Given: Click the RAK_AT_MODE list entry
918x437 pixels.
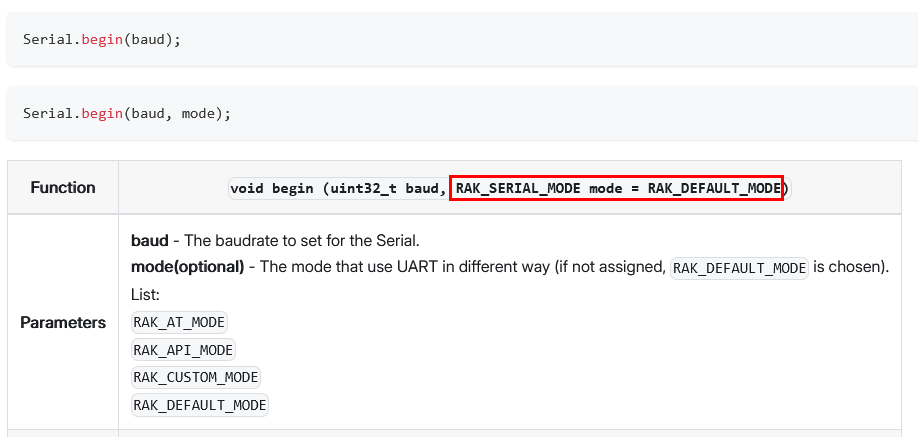Looking at the screenshot, I should point(180,322).
